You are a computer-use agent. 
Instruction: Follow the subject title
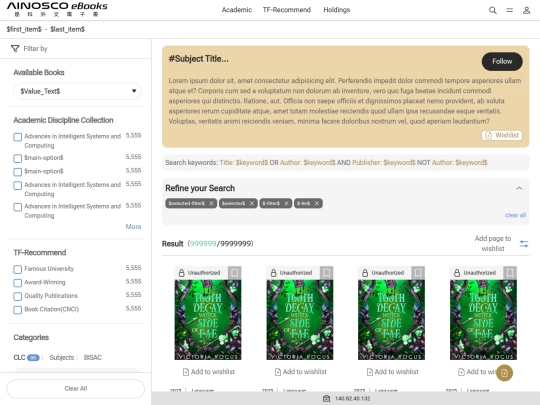coord(502,62)
